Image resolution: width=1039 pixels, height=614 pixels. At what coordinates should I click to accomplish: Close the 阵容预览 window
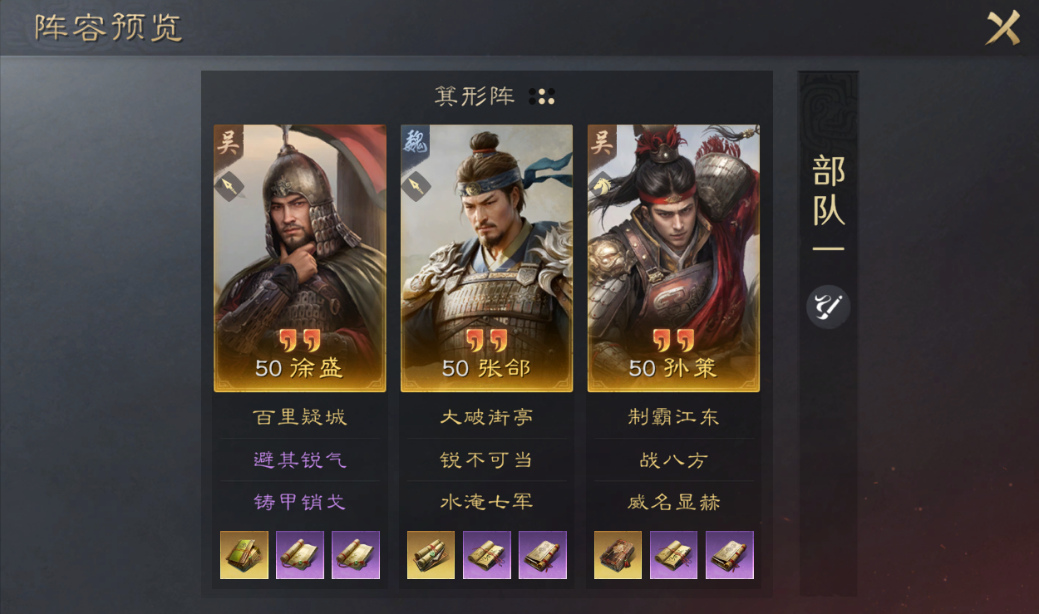[1003, 28]
